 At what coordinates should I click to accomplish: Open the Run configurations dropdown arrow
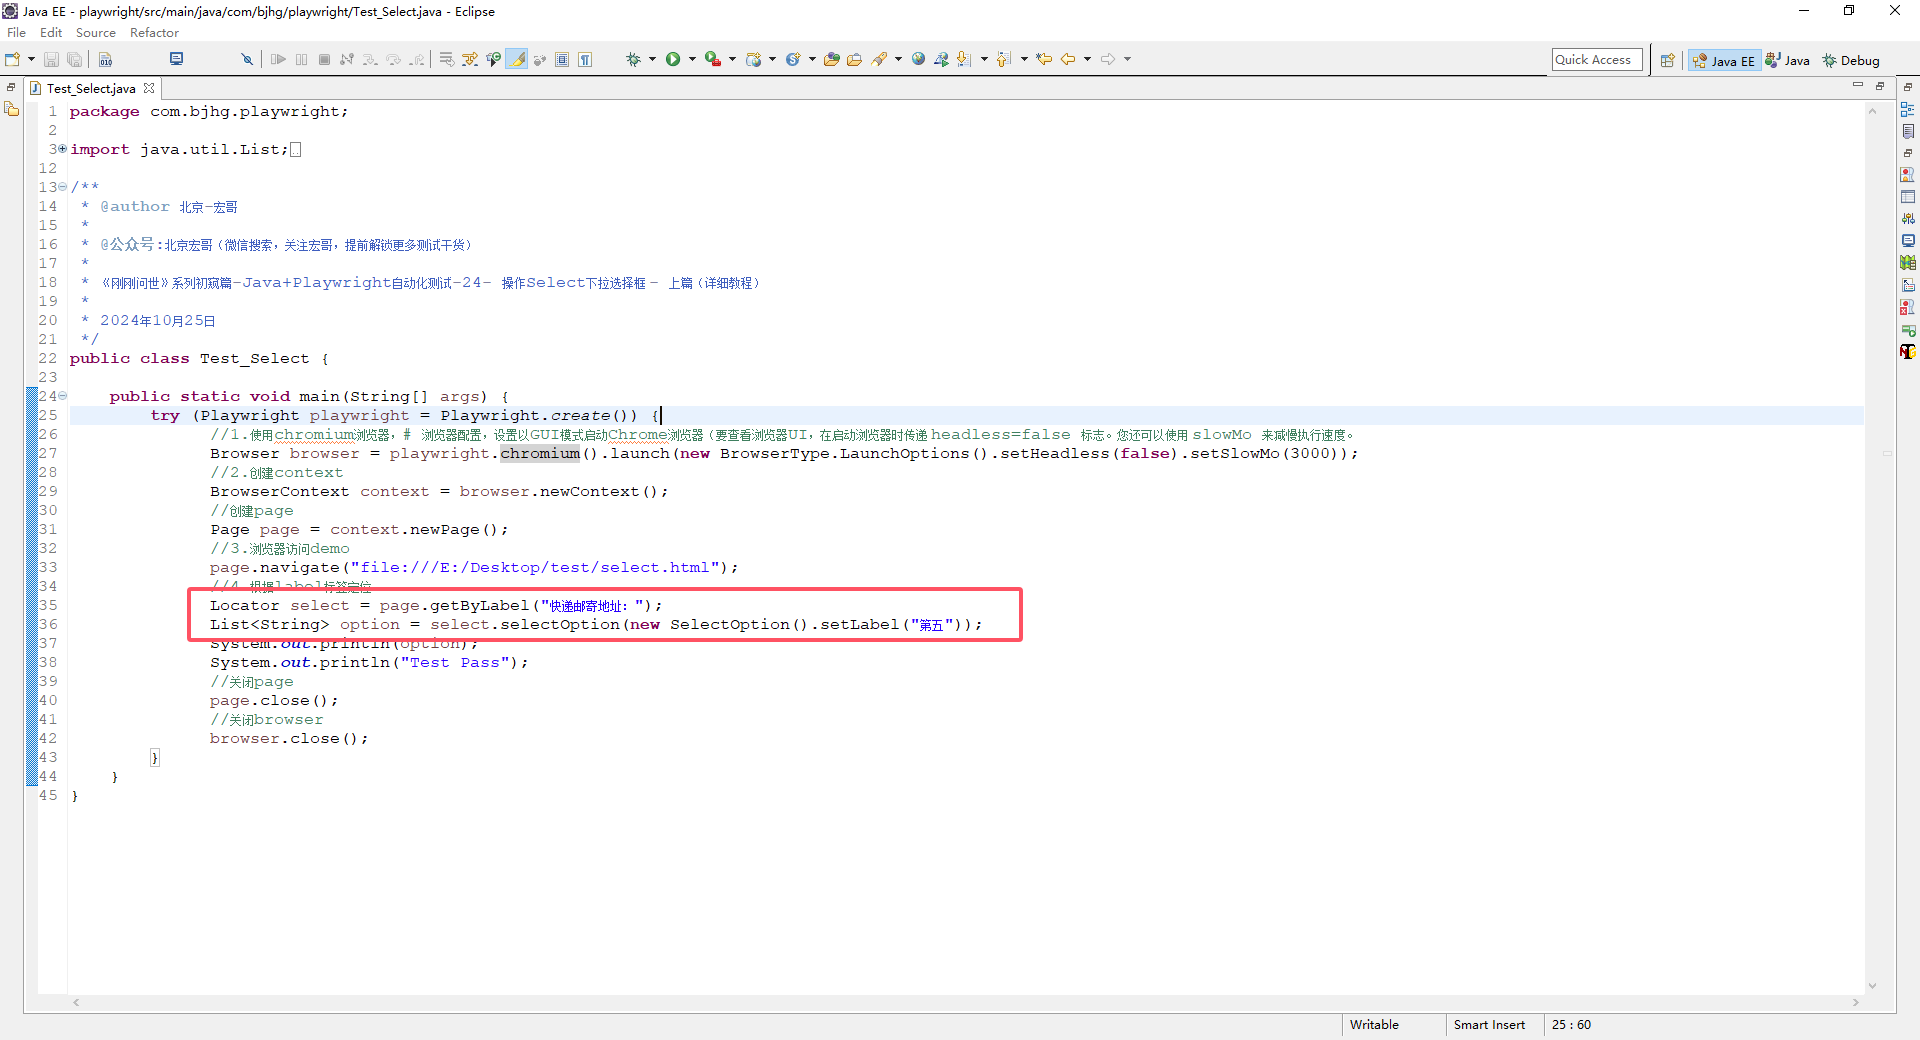pyautogui.click(x=692, y=59)
